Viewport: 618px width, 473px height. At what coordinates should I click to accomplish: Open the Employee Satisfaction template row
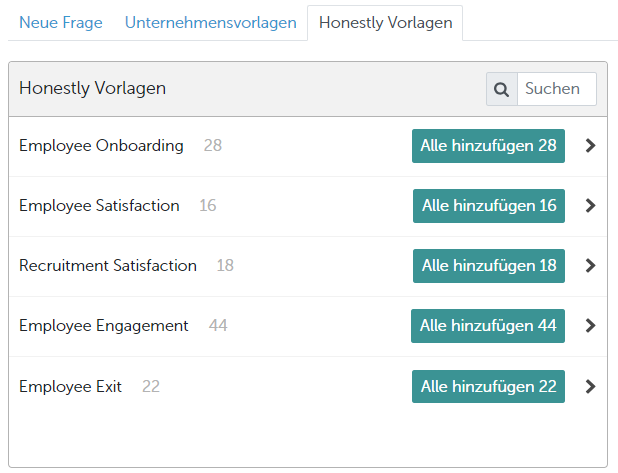[99, 205]
